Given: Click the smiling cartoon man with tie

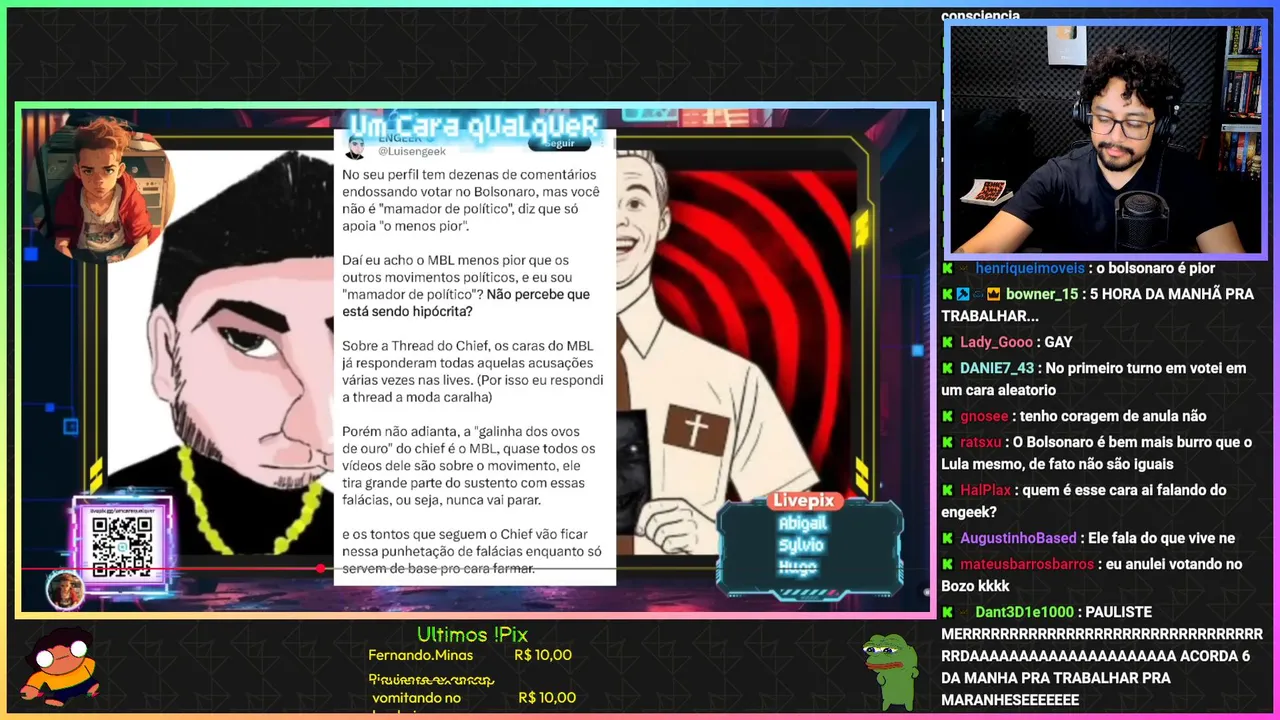Looking at the screenshot, I should coord(700,350).
